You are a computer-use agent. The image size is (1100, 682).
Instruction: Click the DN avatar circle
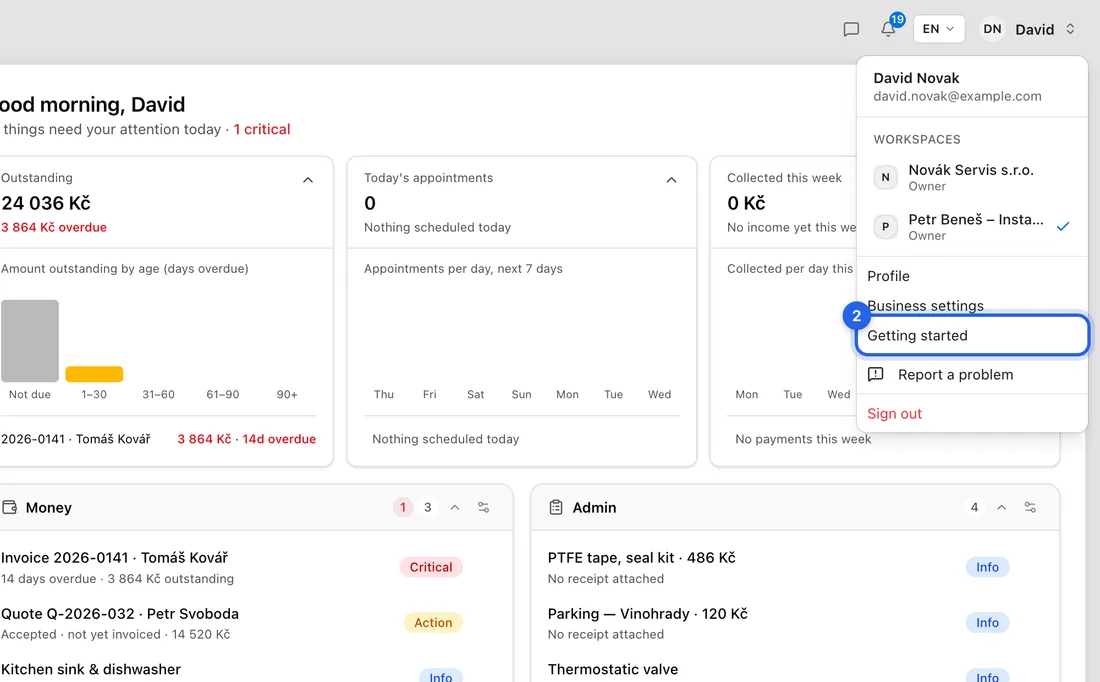tap(992, 29)
